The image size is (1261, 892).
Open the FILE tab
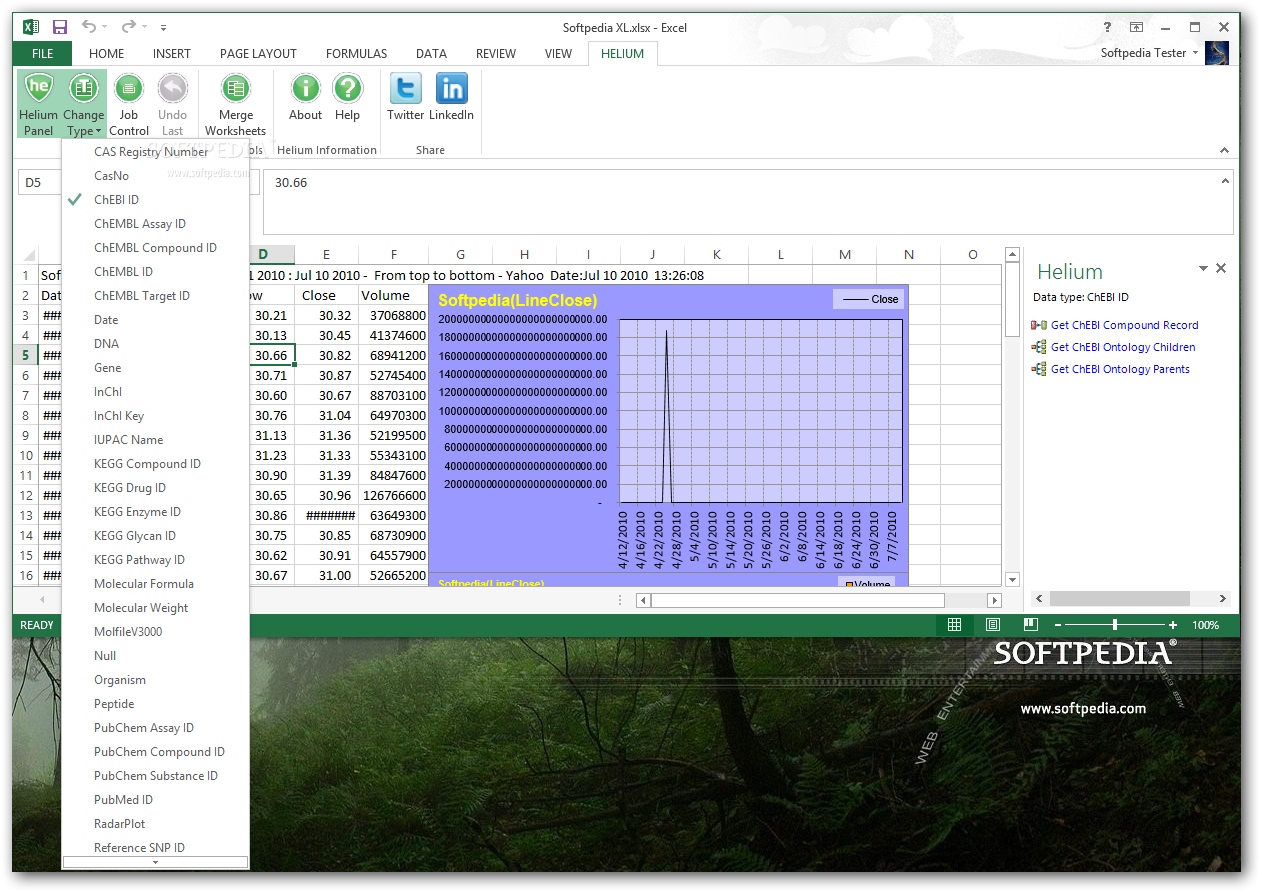click(42, 54)
